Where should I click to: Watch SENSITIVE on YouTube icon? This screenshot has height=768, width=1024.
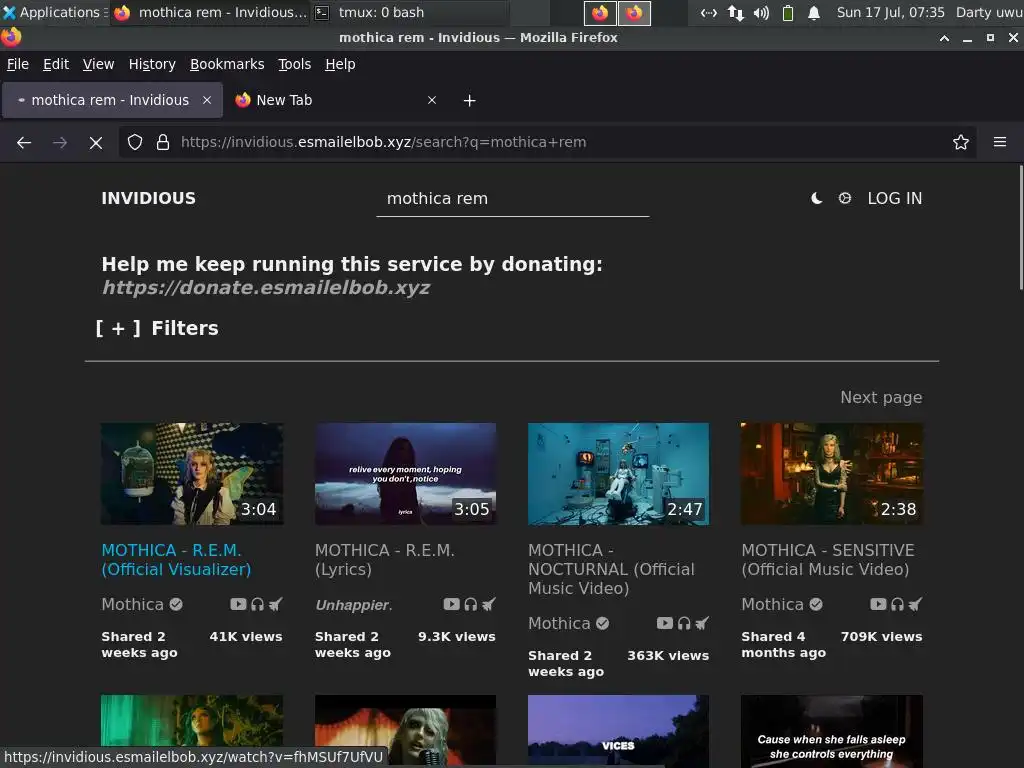[878, 604]
